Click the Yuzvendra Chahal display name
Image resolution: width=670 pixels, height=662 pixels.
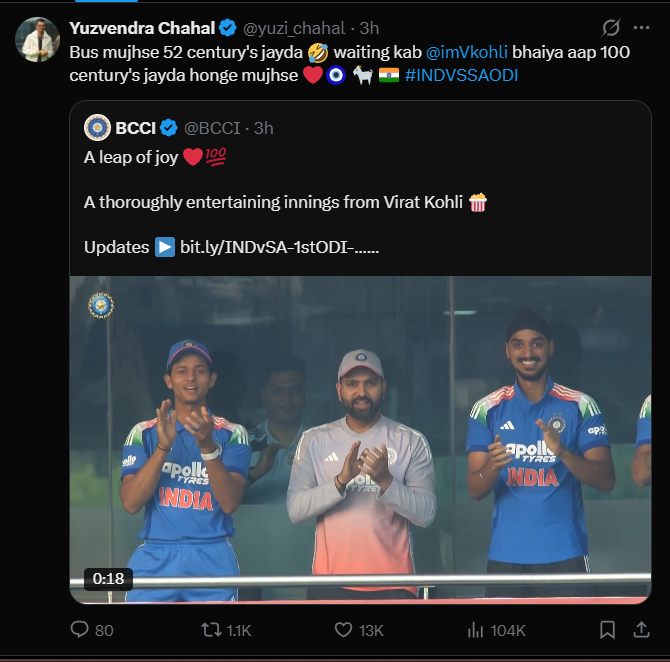click(142, 28)
